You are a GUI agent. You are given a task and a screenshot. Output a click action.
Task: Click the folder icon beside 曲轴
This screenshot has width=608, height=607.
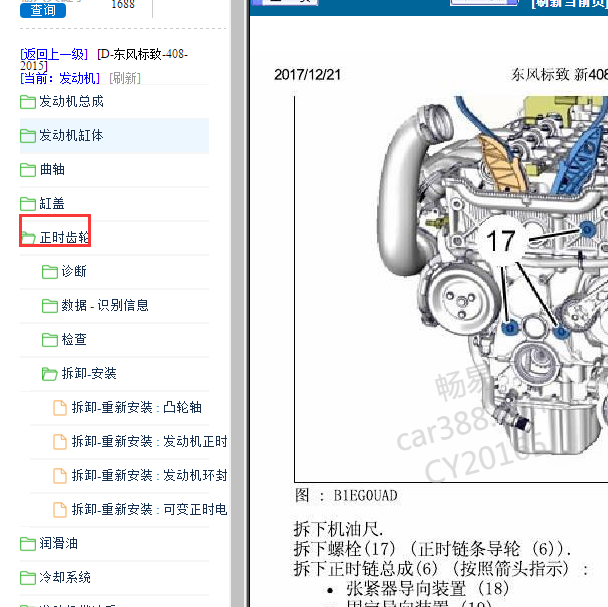[x=28, y=170]
